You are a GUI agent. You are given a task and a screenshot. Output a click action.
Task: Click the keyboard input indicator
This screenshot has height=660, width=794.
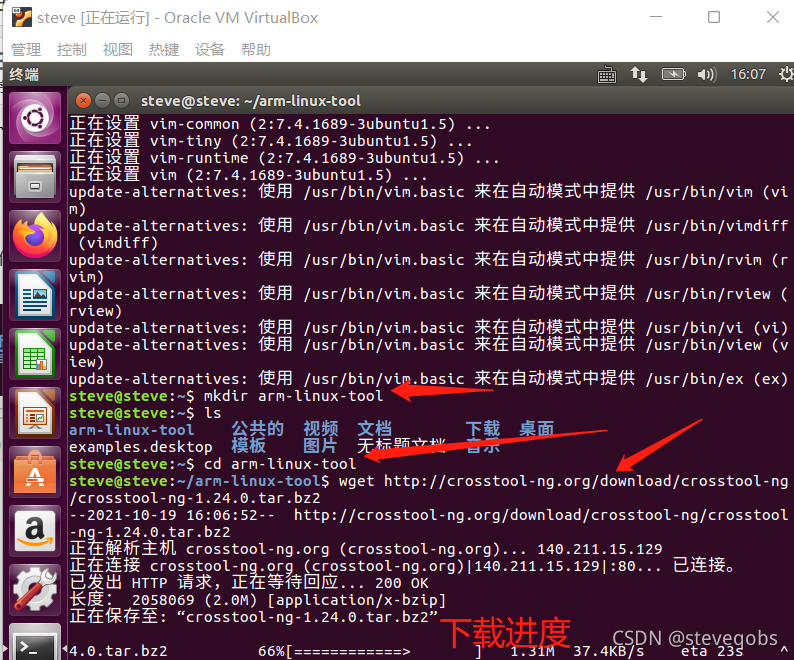[607, 74]
